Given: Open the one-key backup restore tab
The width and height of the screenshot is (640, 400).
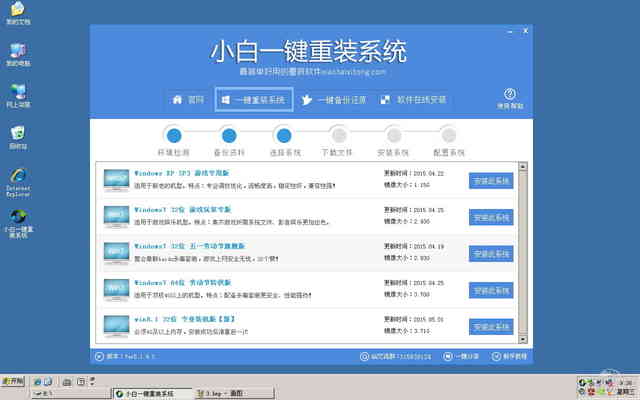Looking at the screenshot, I should click(x=334, y=100).
